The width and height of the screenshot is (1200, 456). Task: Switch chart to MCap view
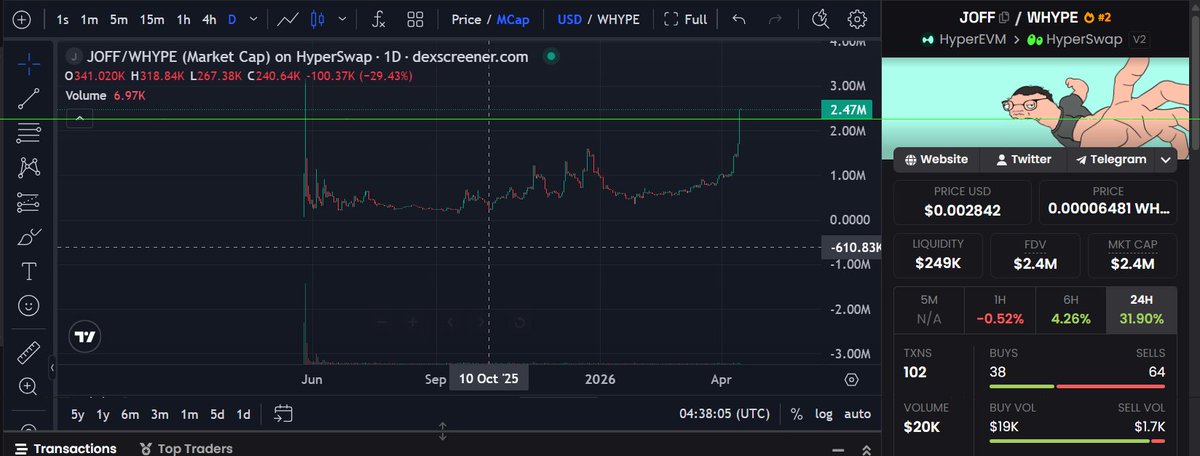[513, 19]
